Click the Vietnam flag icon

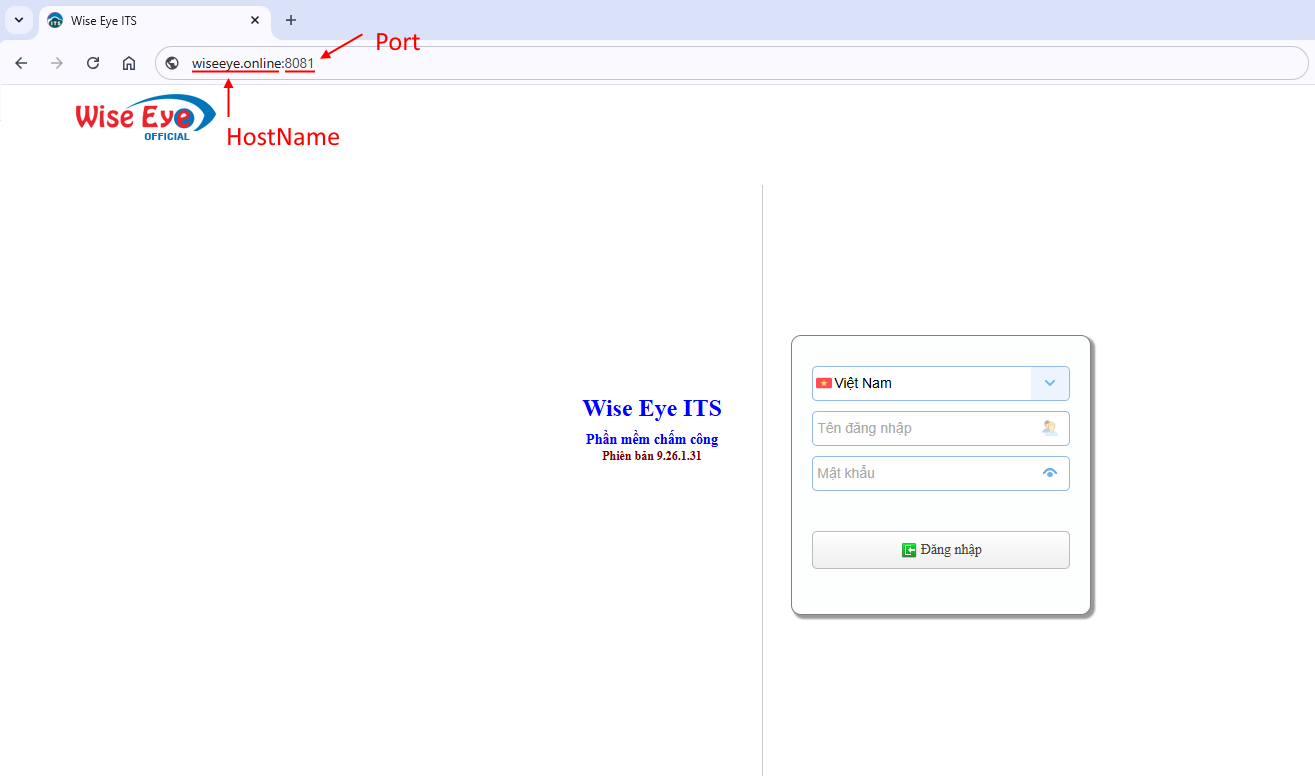(x=824, y=383)
